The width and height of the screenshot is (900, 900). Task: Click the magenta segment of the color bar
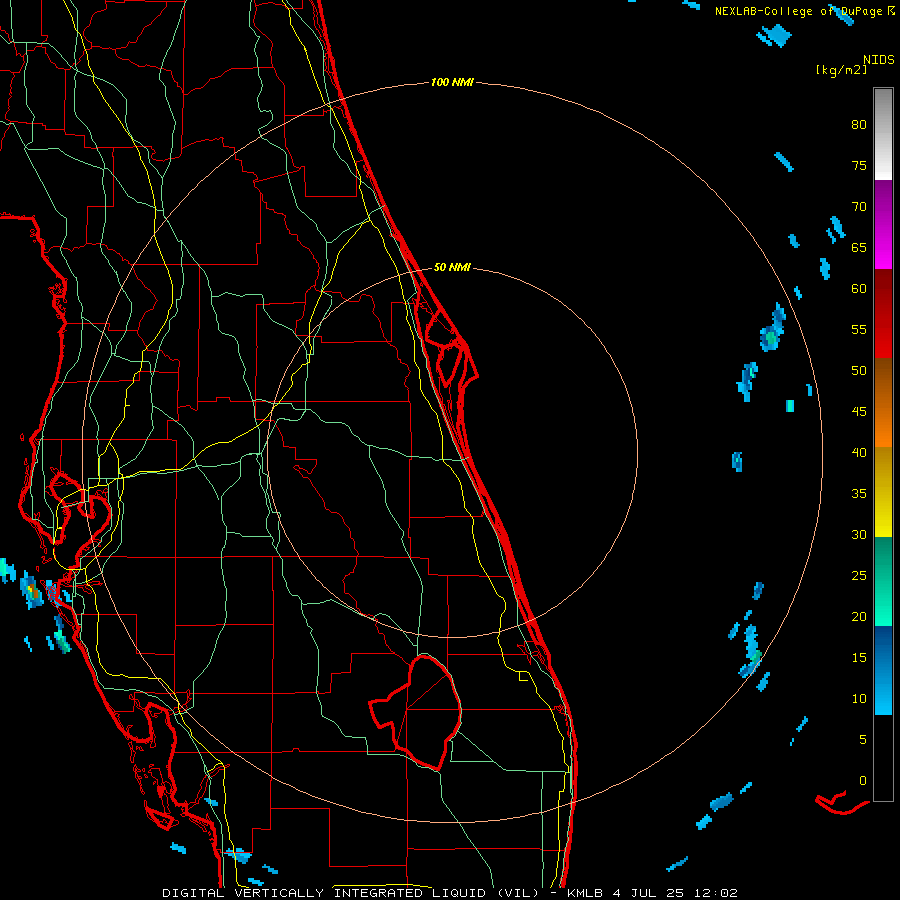click(883, 224)
